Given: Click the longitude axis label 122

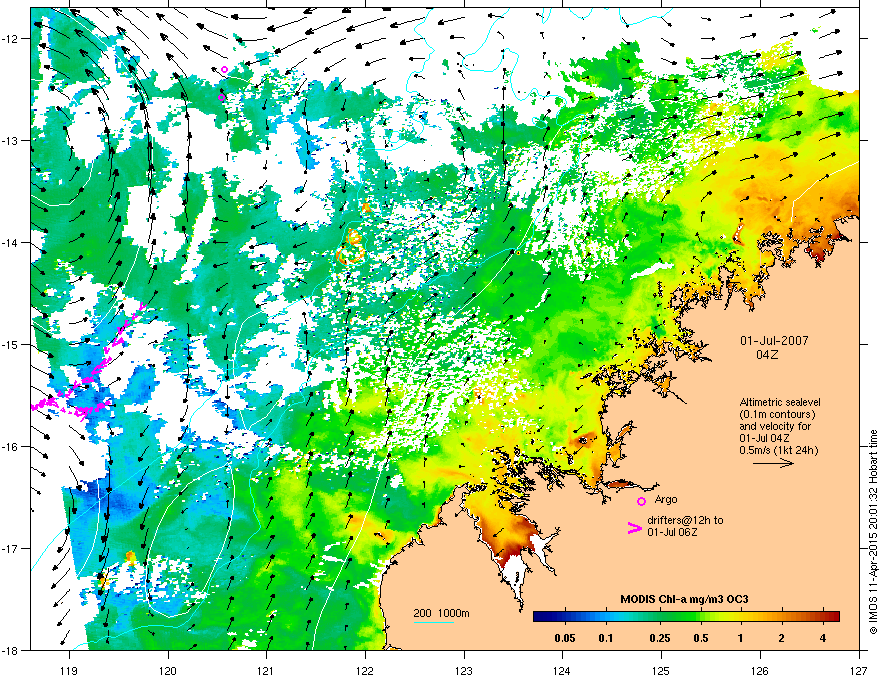Looking at the screenshot, I should (365, 670).
